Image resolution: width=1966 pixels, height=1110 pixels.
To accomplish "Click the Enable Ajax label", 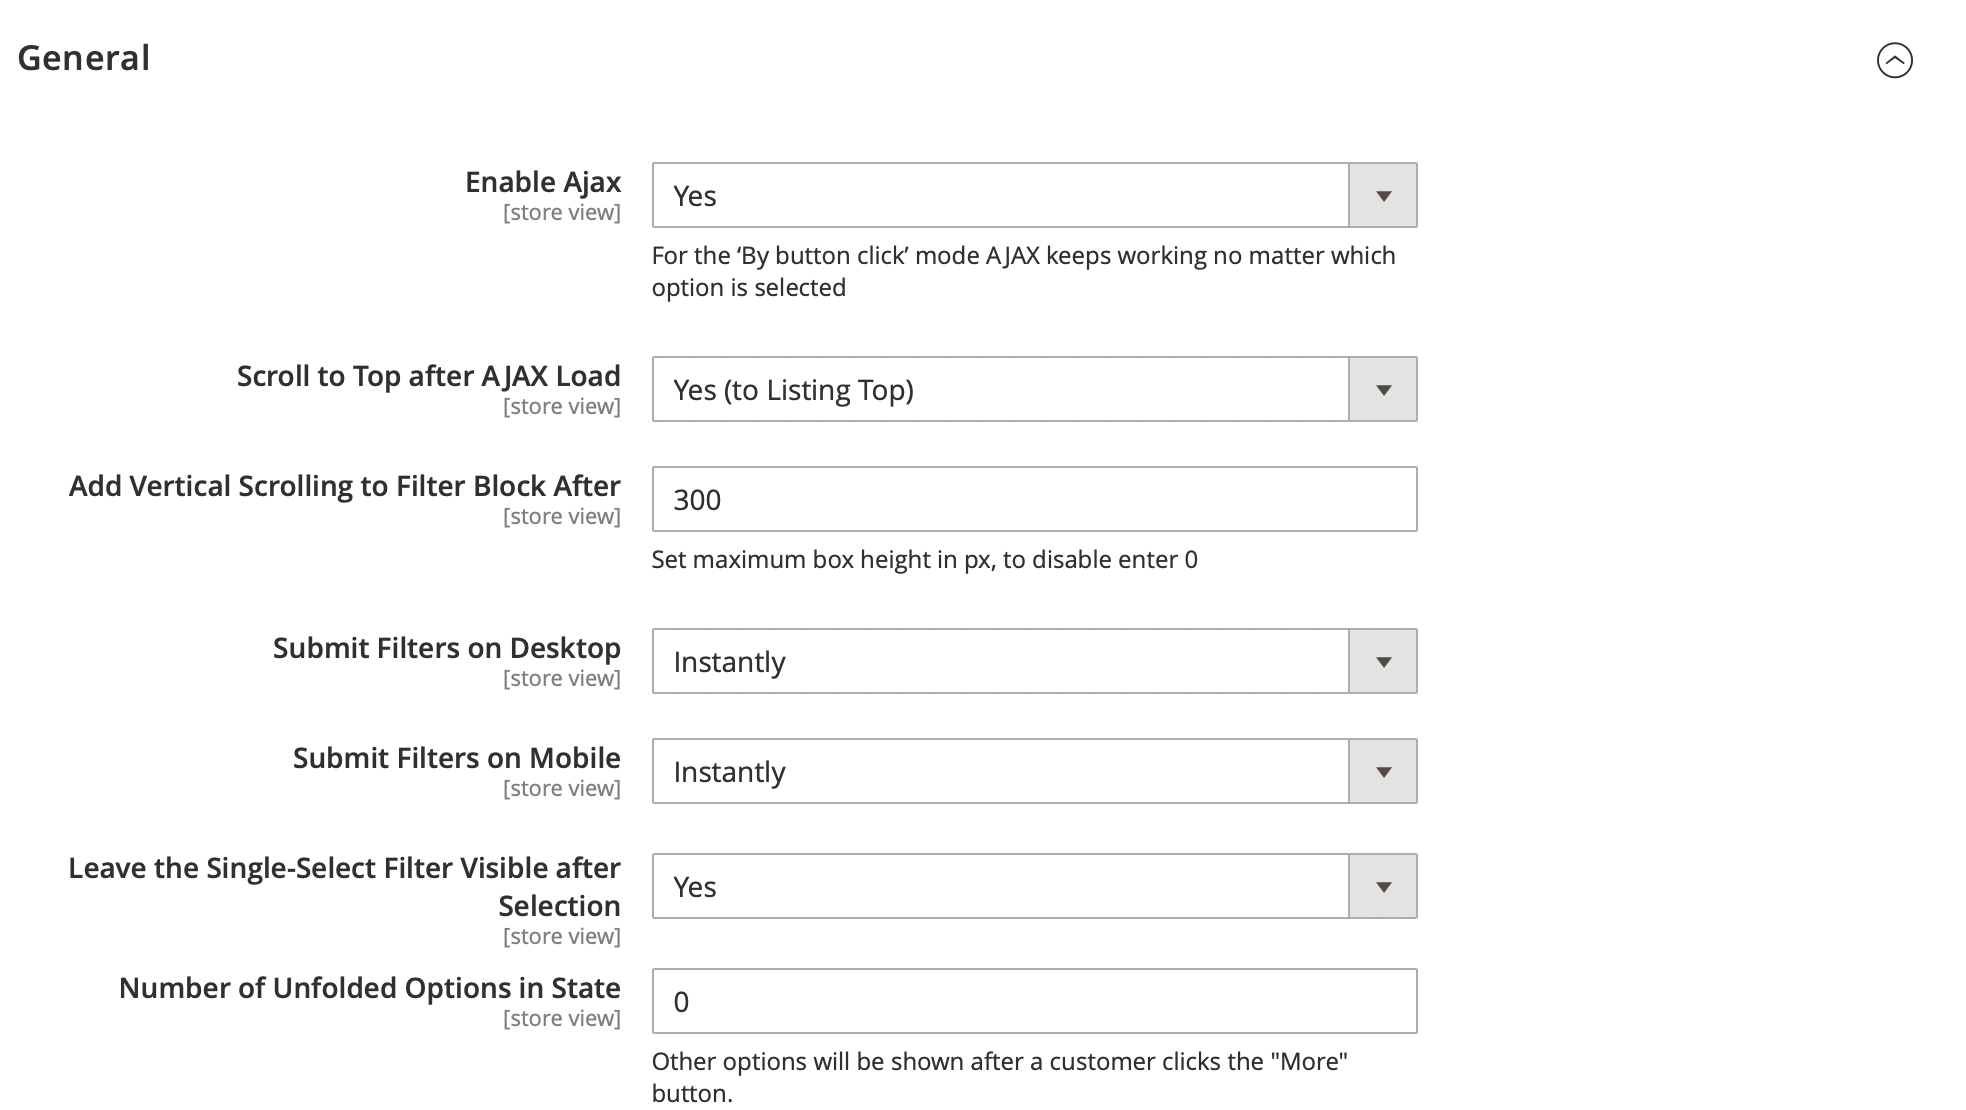I will [x=543, y=182].
